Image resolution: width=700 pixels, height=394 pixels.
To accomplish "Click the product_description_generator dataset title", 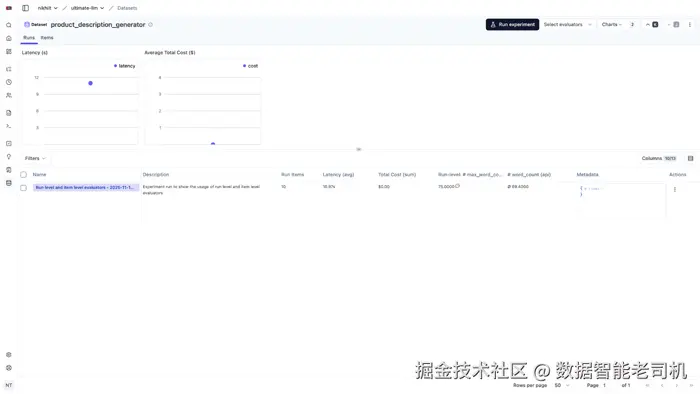I will (98, 25).
